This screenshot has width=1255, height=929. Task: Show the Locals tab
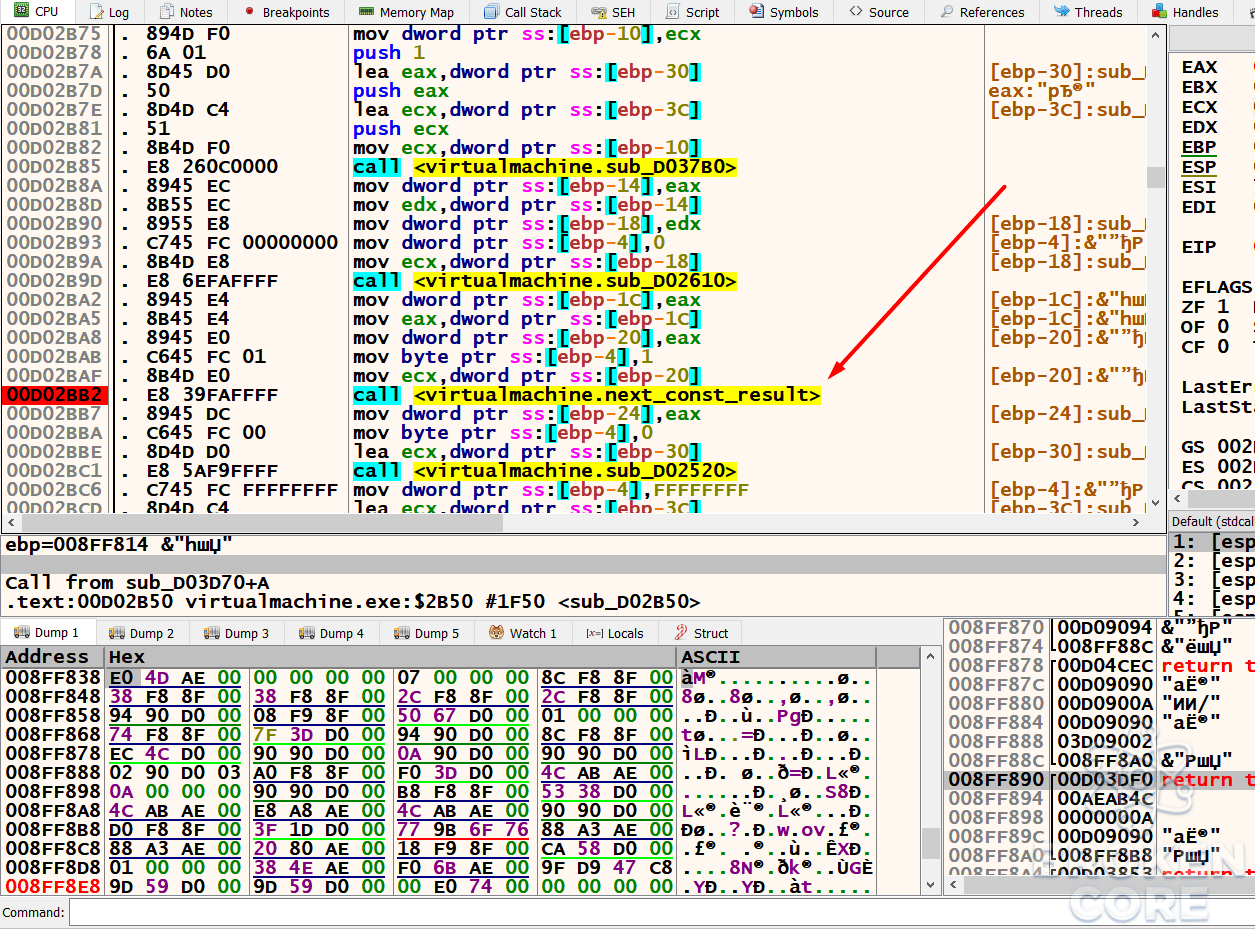[x=615, y=633]
